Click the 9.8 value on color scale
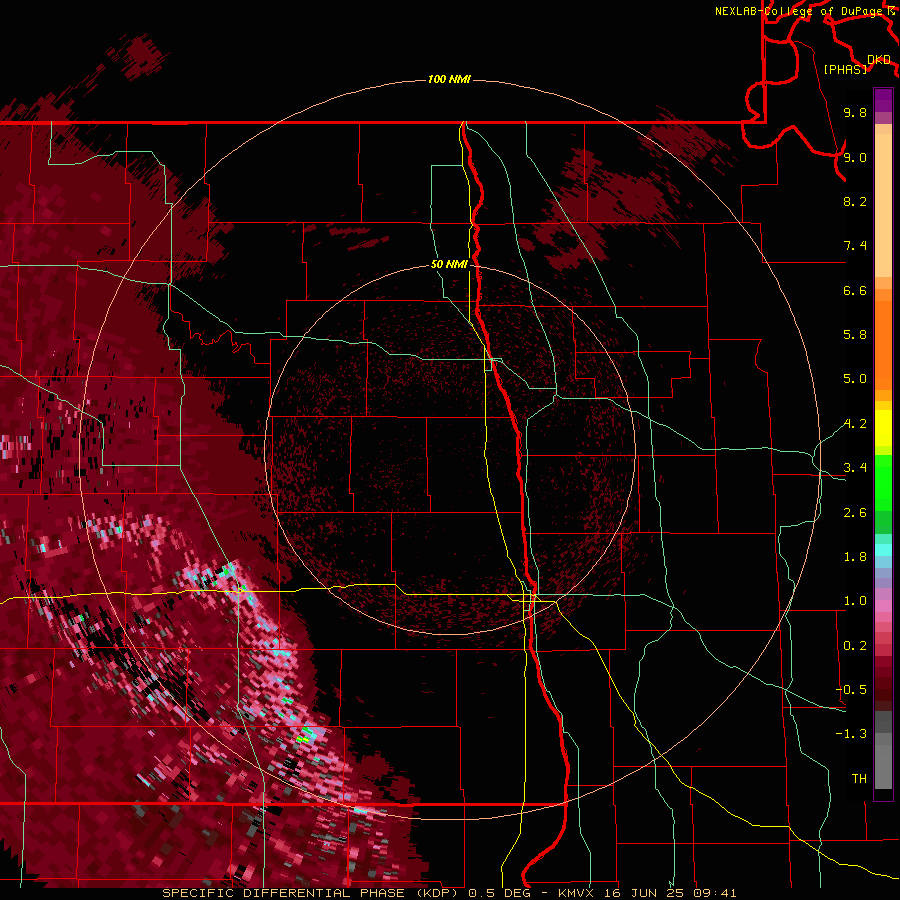Viewport: 900px width, 900px height. (855, 112)
